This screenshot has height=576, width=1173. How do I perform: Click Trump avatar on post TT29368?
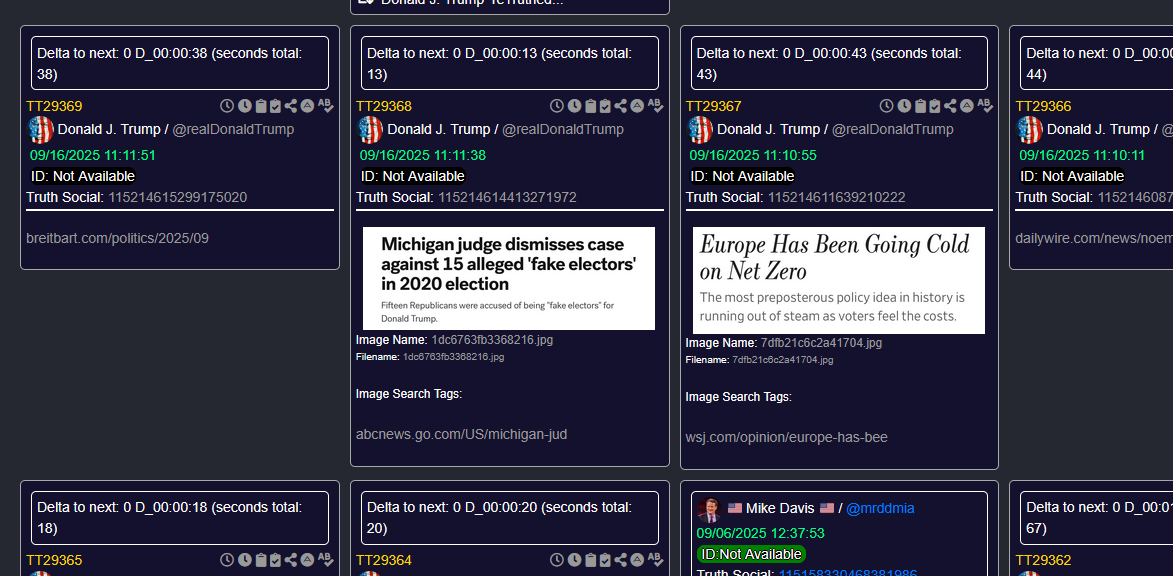click(371, 129)
